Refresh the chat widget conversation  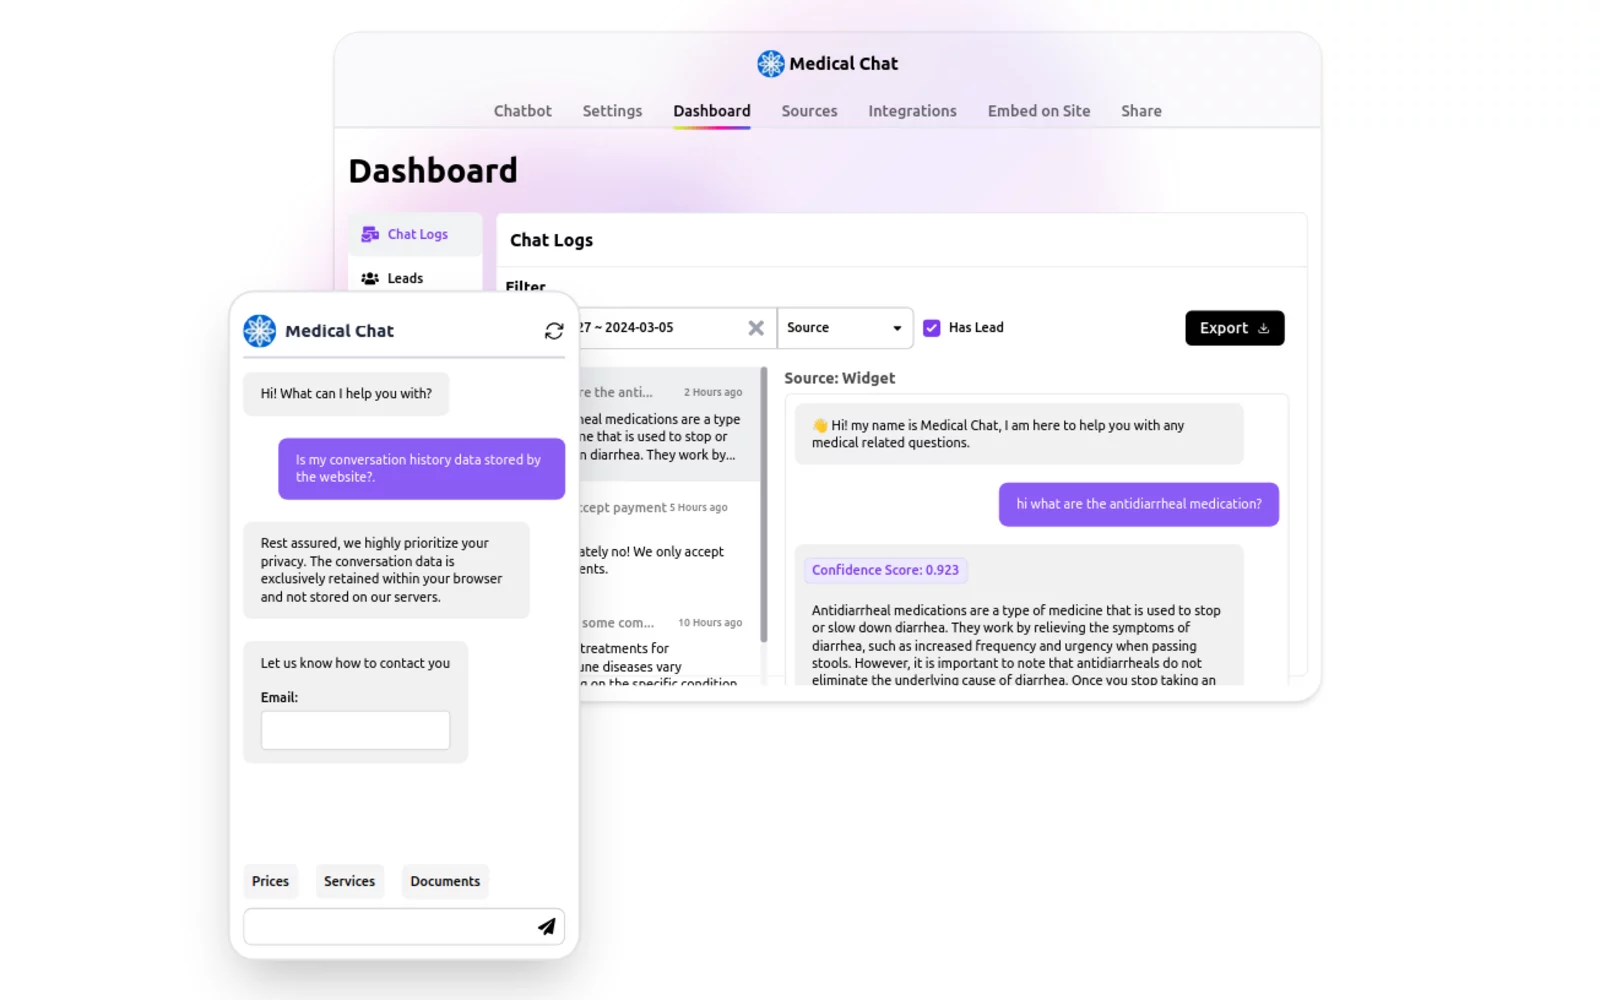tap(554, 330)
